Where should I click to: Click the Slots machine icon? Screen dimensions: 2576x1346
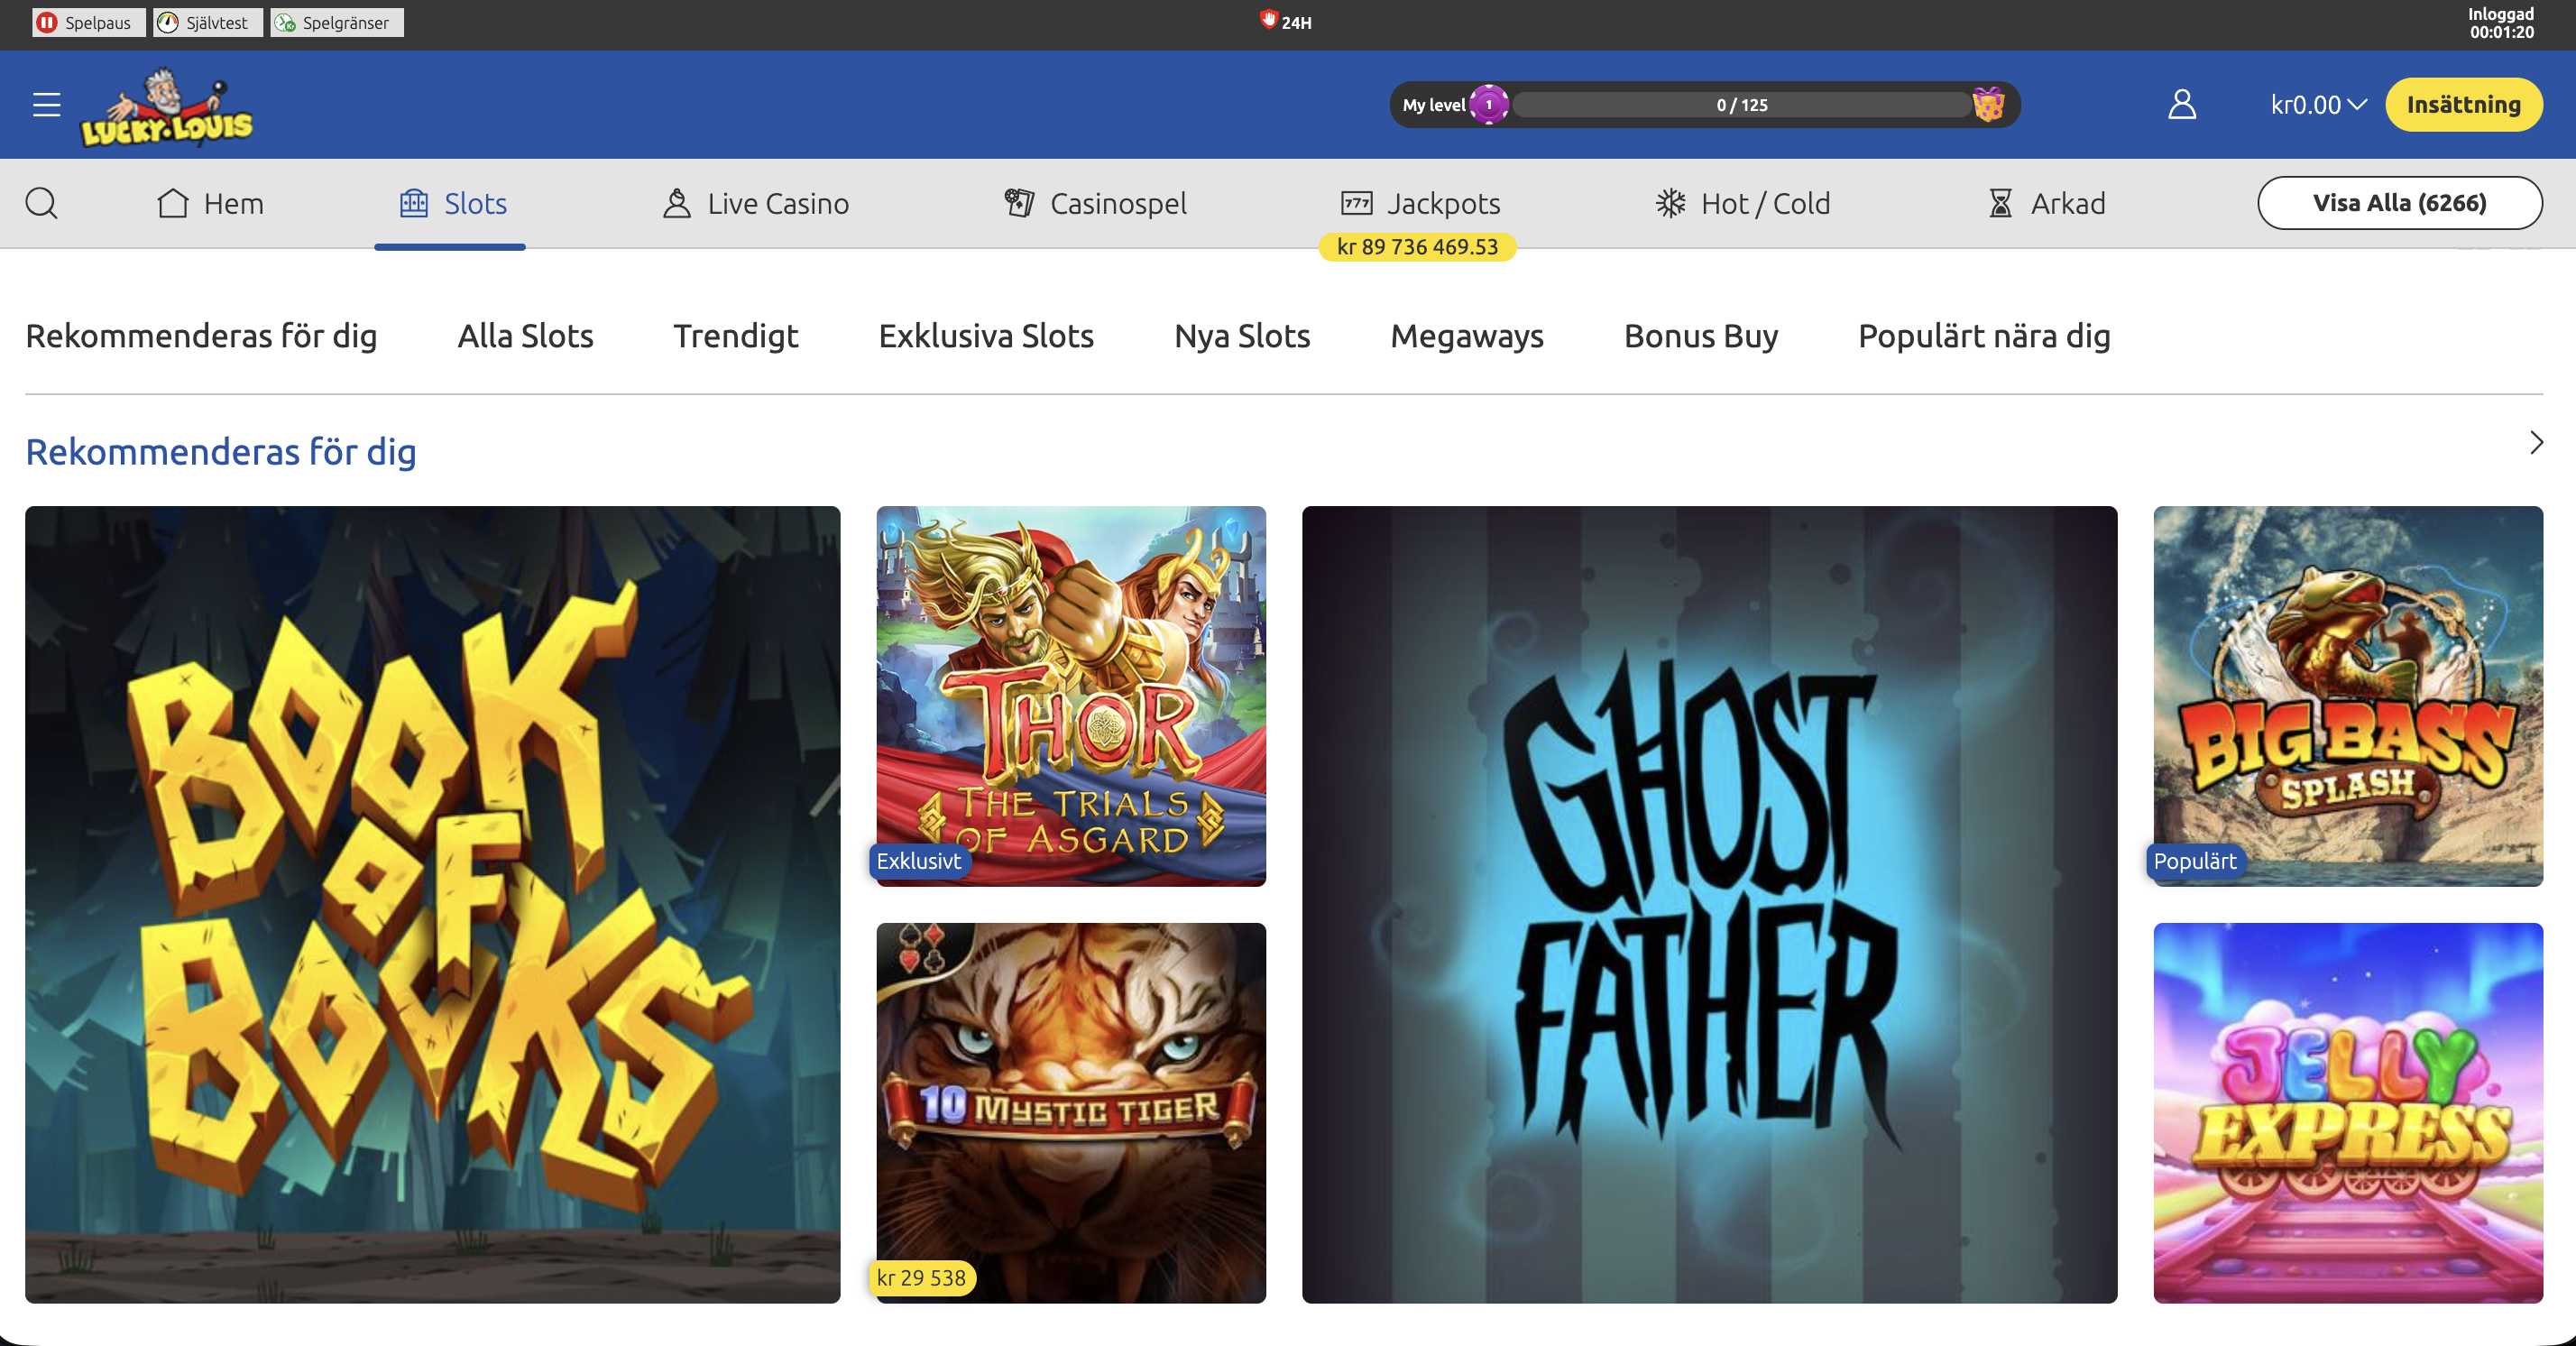pos(414,203)
